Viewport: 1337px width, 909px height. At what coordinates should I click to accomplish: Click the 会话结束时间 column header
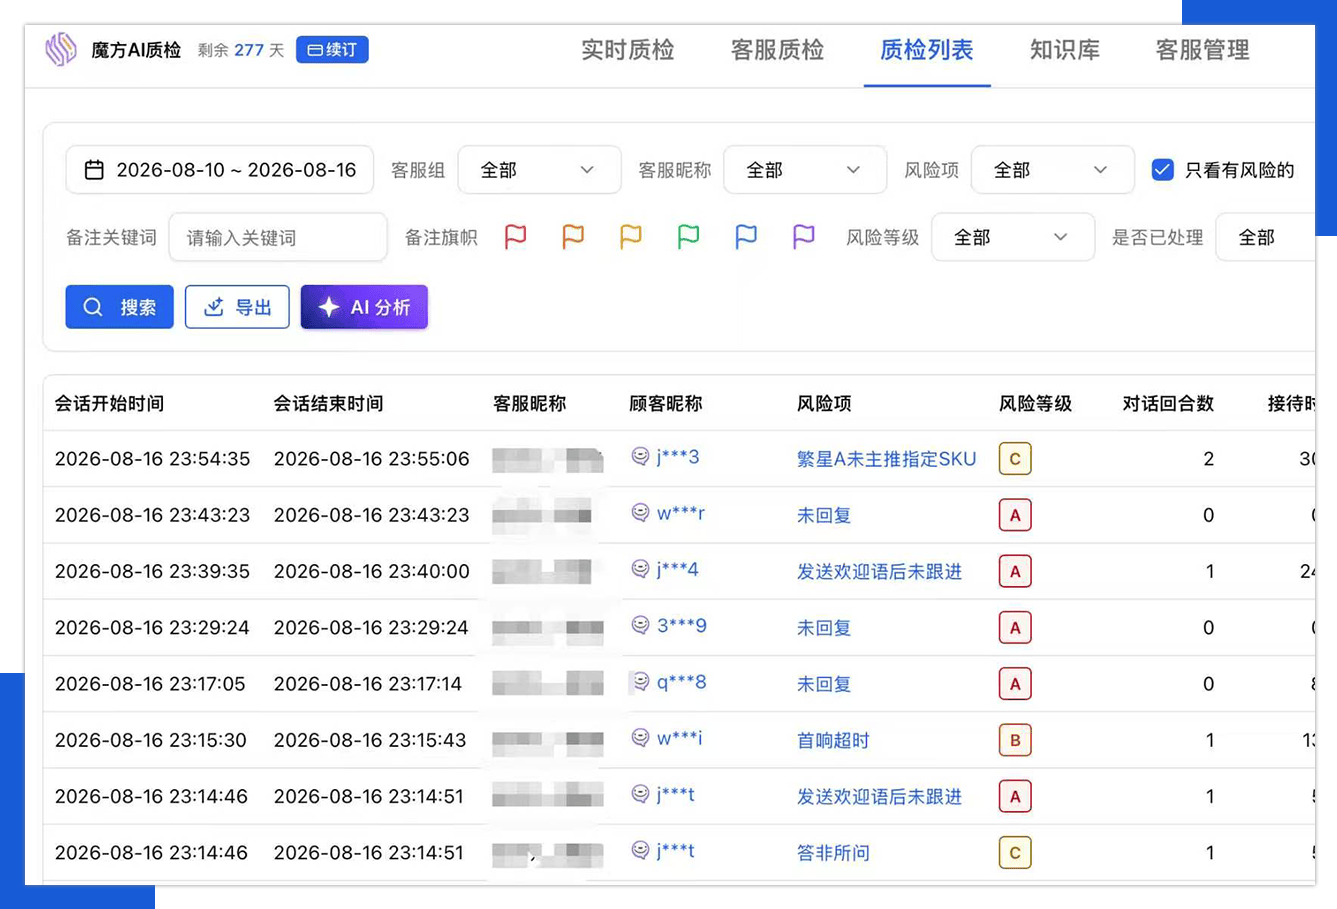pyautogui.click(x=329, y=404)
